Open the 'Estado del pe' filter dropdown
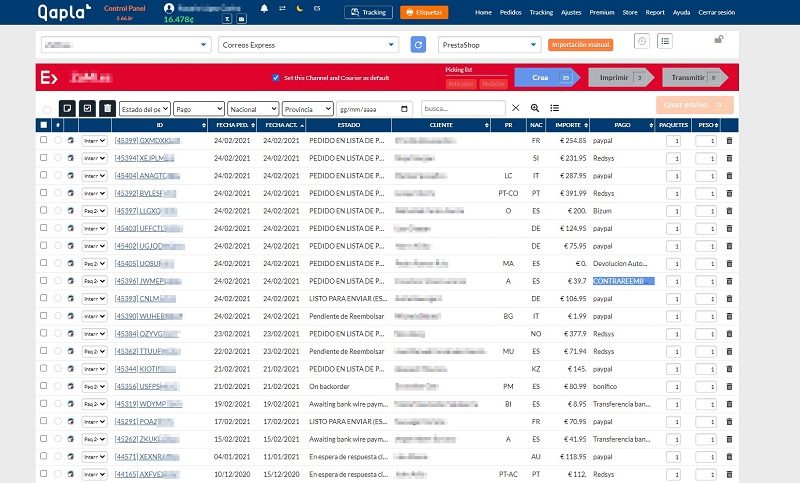800x483 pixels. tap(145, 109)
